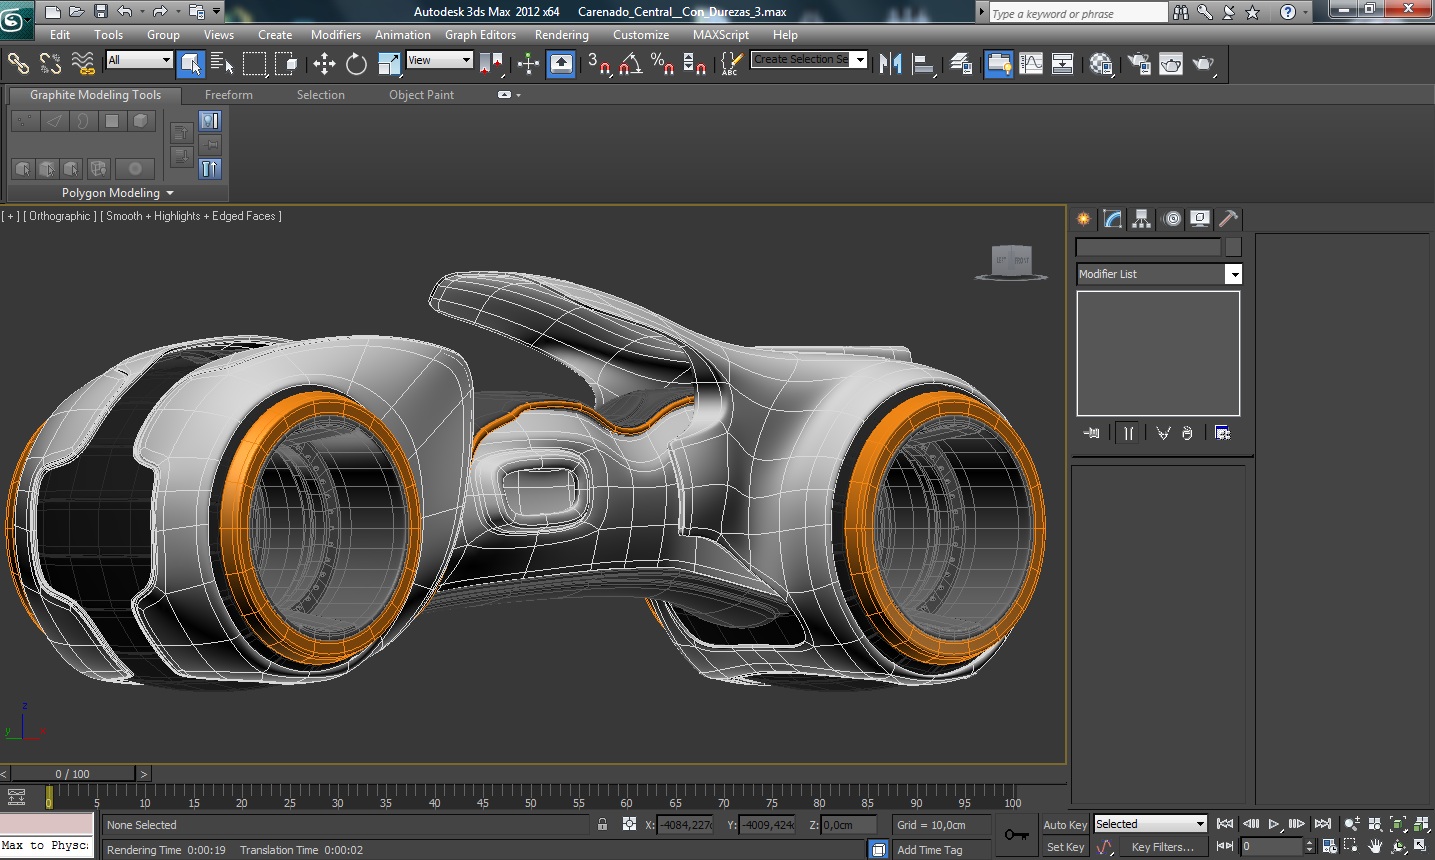The height and width of the screenshot is (860, 1435).
Task: Switch to the Hierarchy command panel tab
Action: (1141, 219)
